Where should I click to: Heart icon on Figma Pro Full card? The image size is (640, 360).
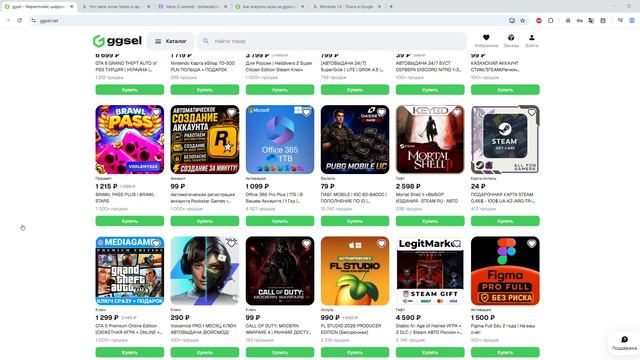[531, 244]
